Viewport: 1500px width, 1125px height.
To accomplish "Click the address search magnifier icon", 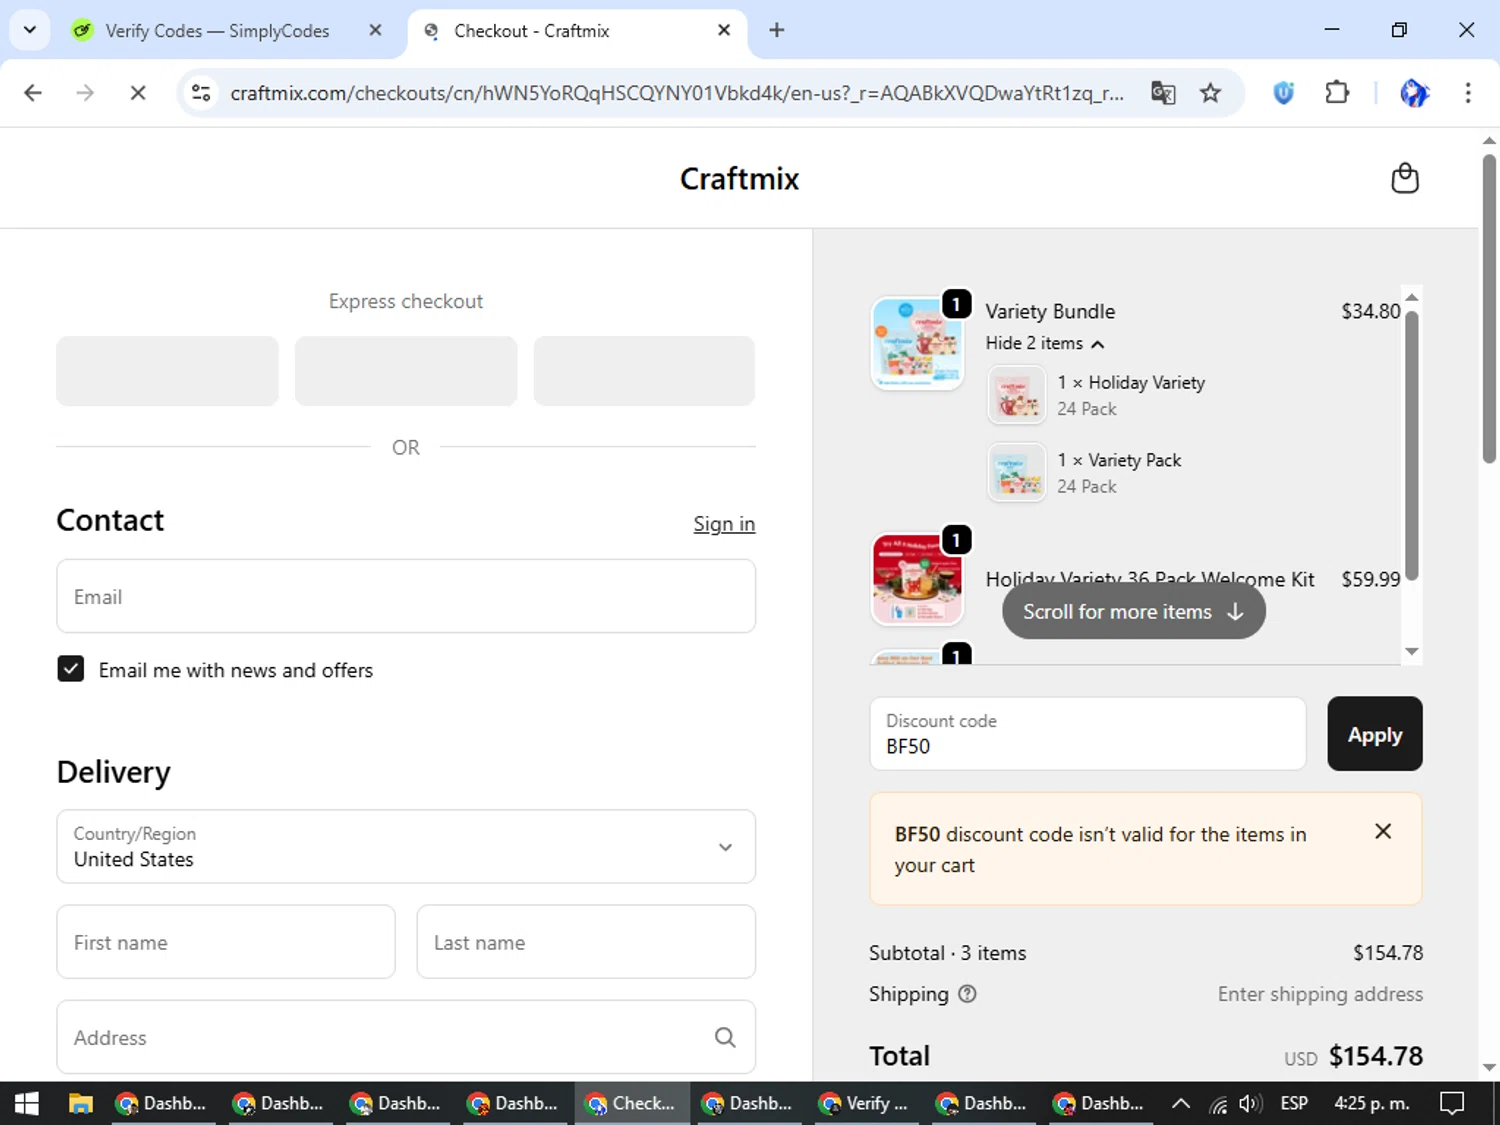I will (725, 1037).
